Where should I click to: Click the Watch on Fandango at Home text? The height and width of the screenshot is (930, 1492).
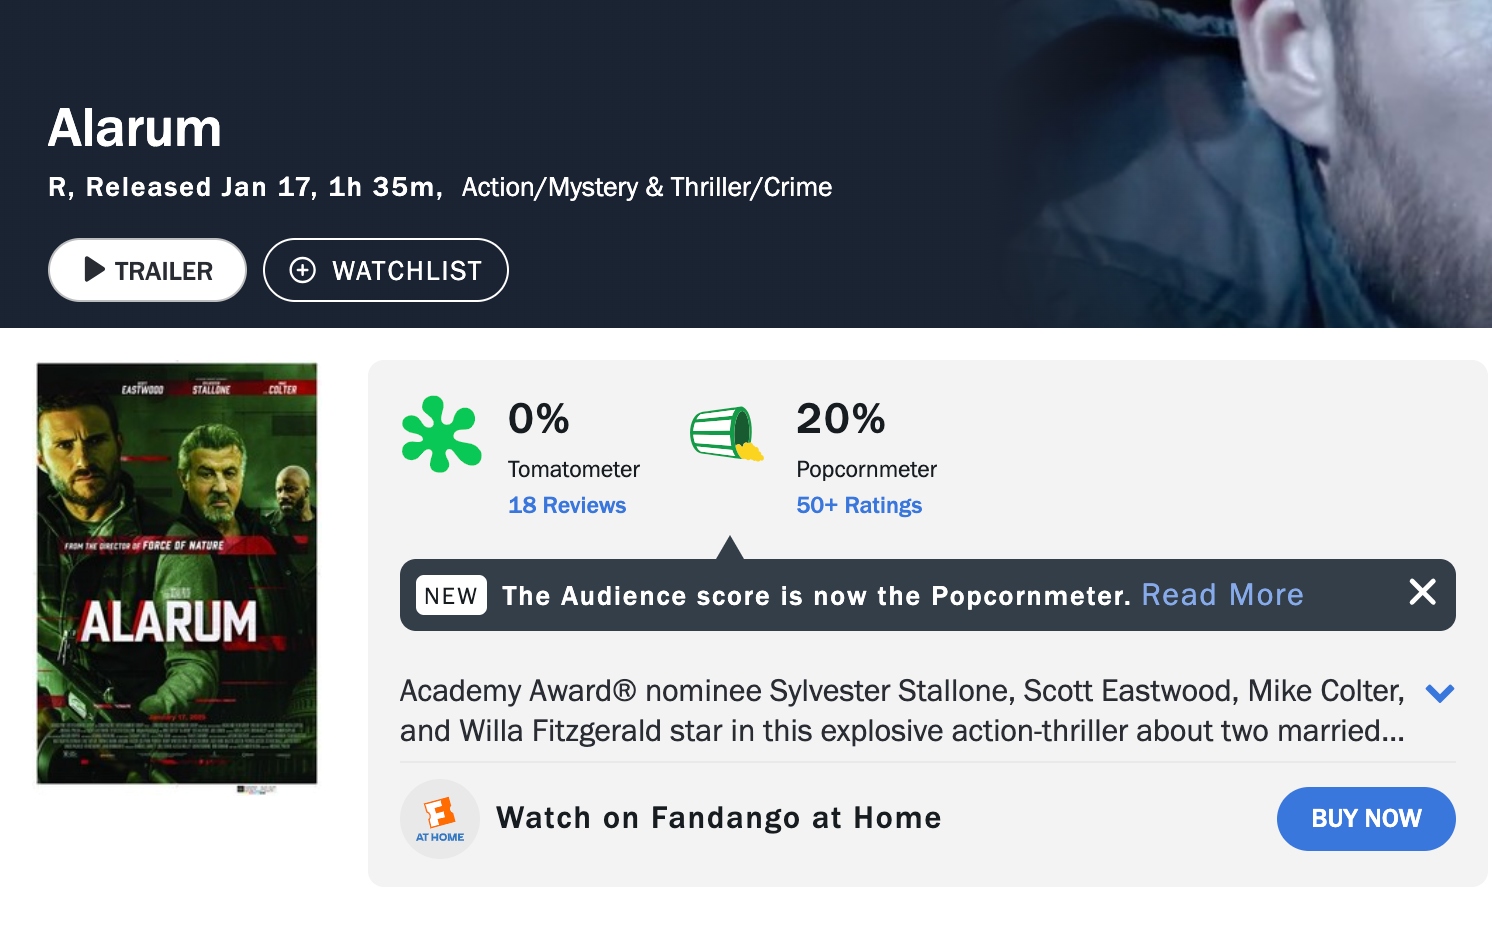pos(718,818)
